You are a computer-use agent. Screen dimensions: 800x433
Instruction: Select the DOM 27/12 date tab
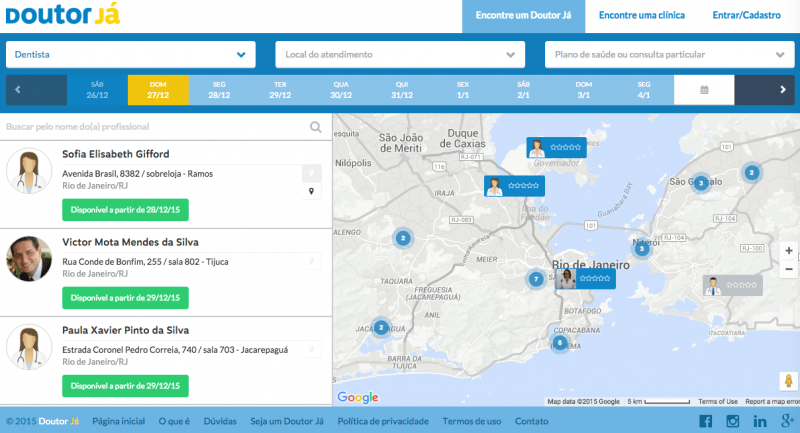[157, 90]
